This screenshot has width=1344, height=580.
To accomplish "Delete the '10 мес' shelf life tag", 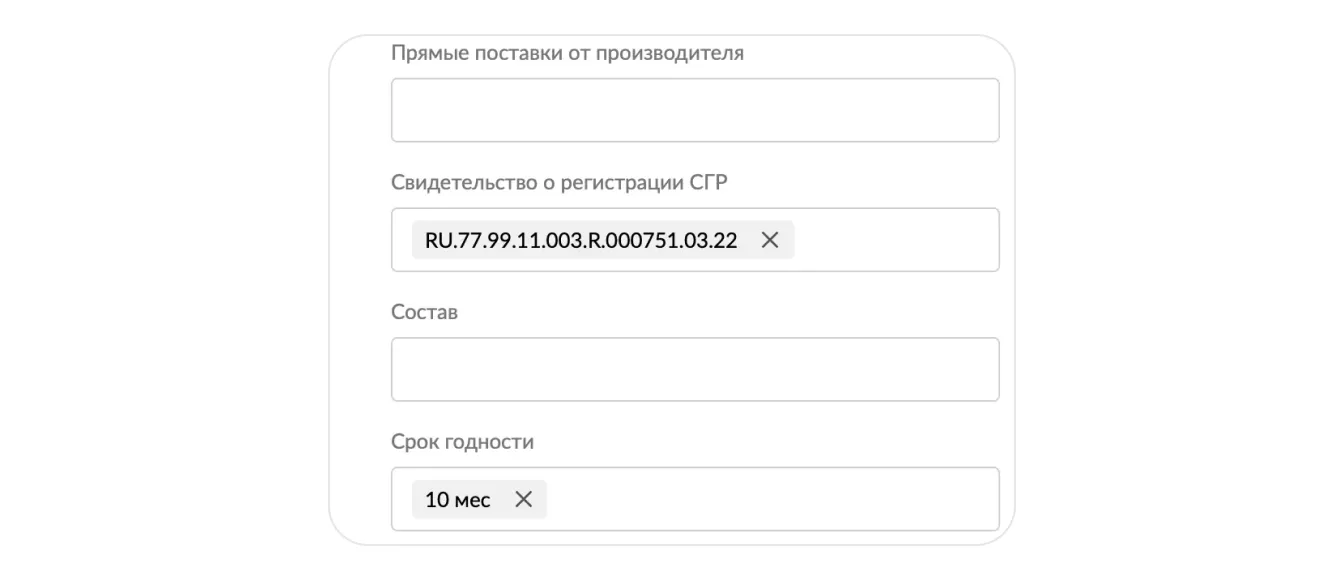I will (x=523, y=500).
